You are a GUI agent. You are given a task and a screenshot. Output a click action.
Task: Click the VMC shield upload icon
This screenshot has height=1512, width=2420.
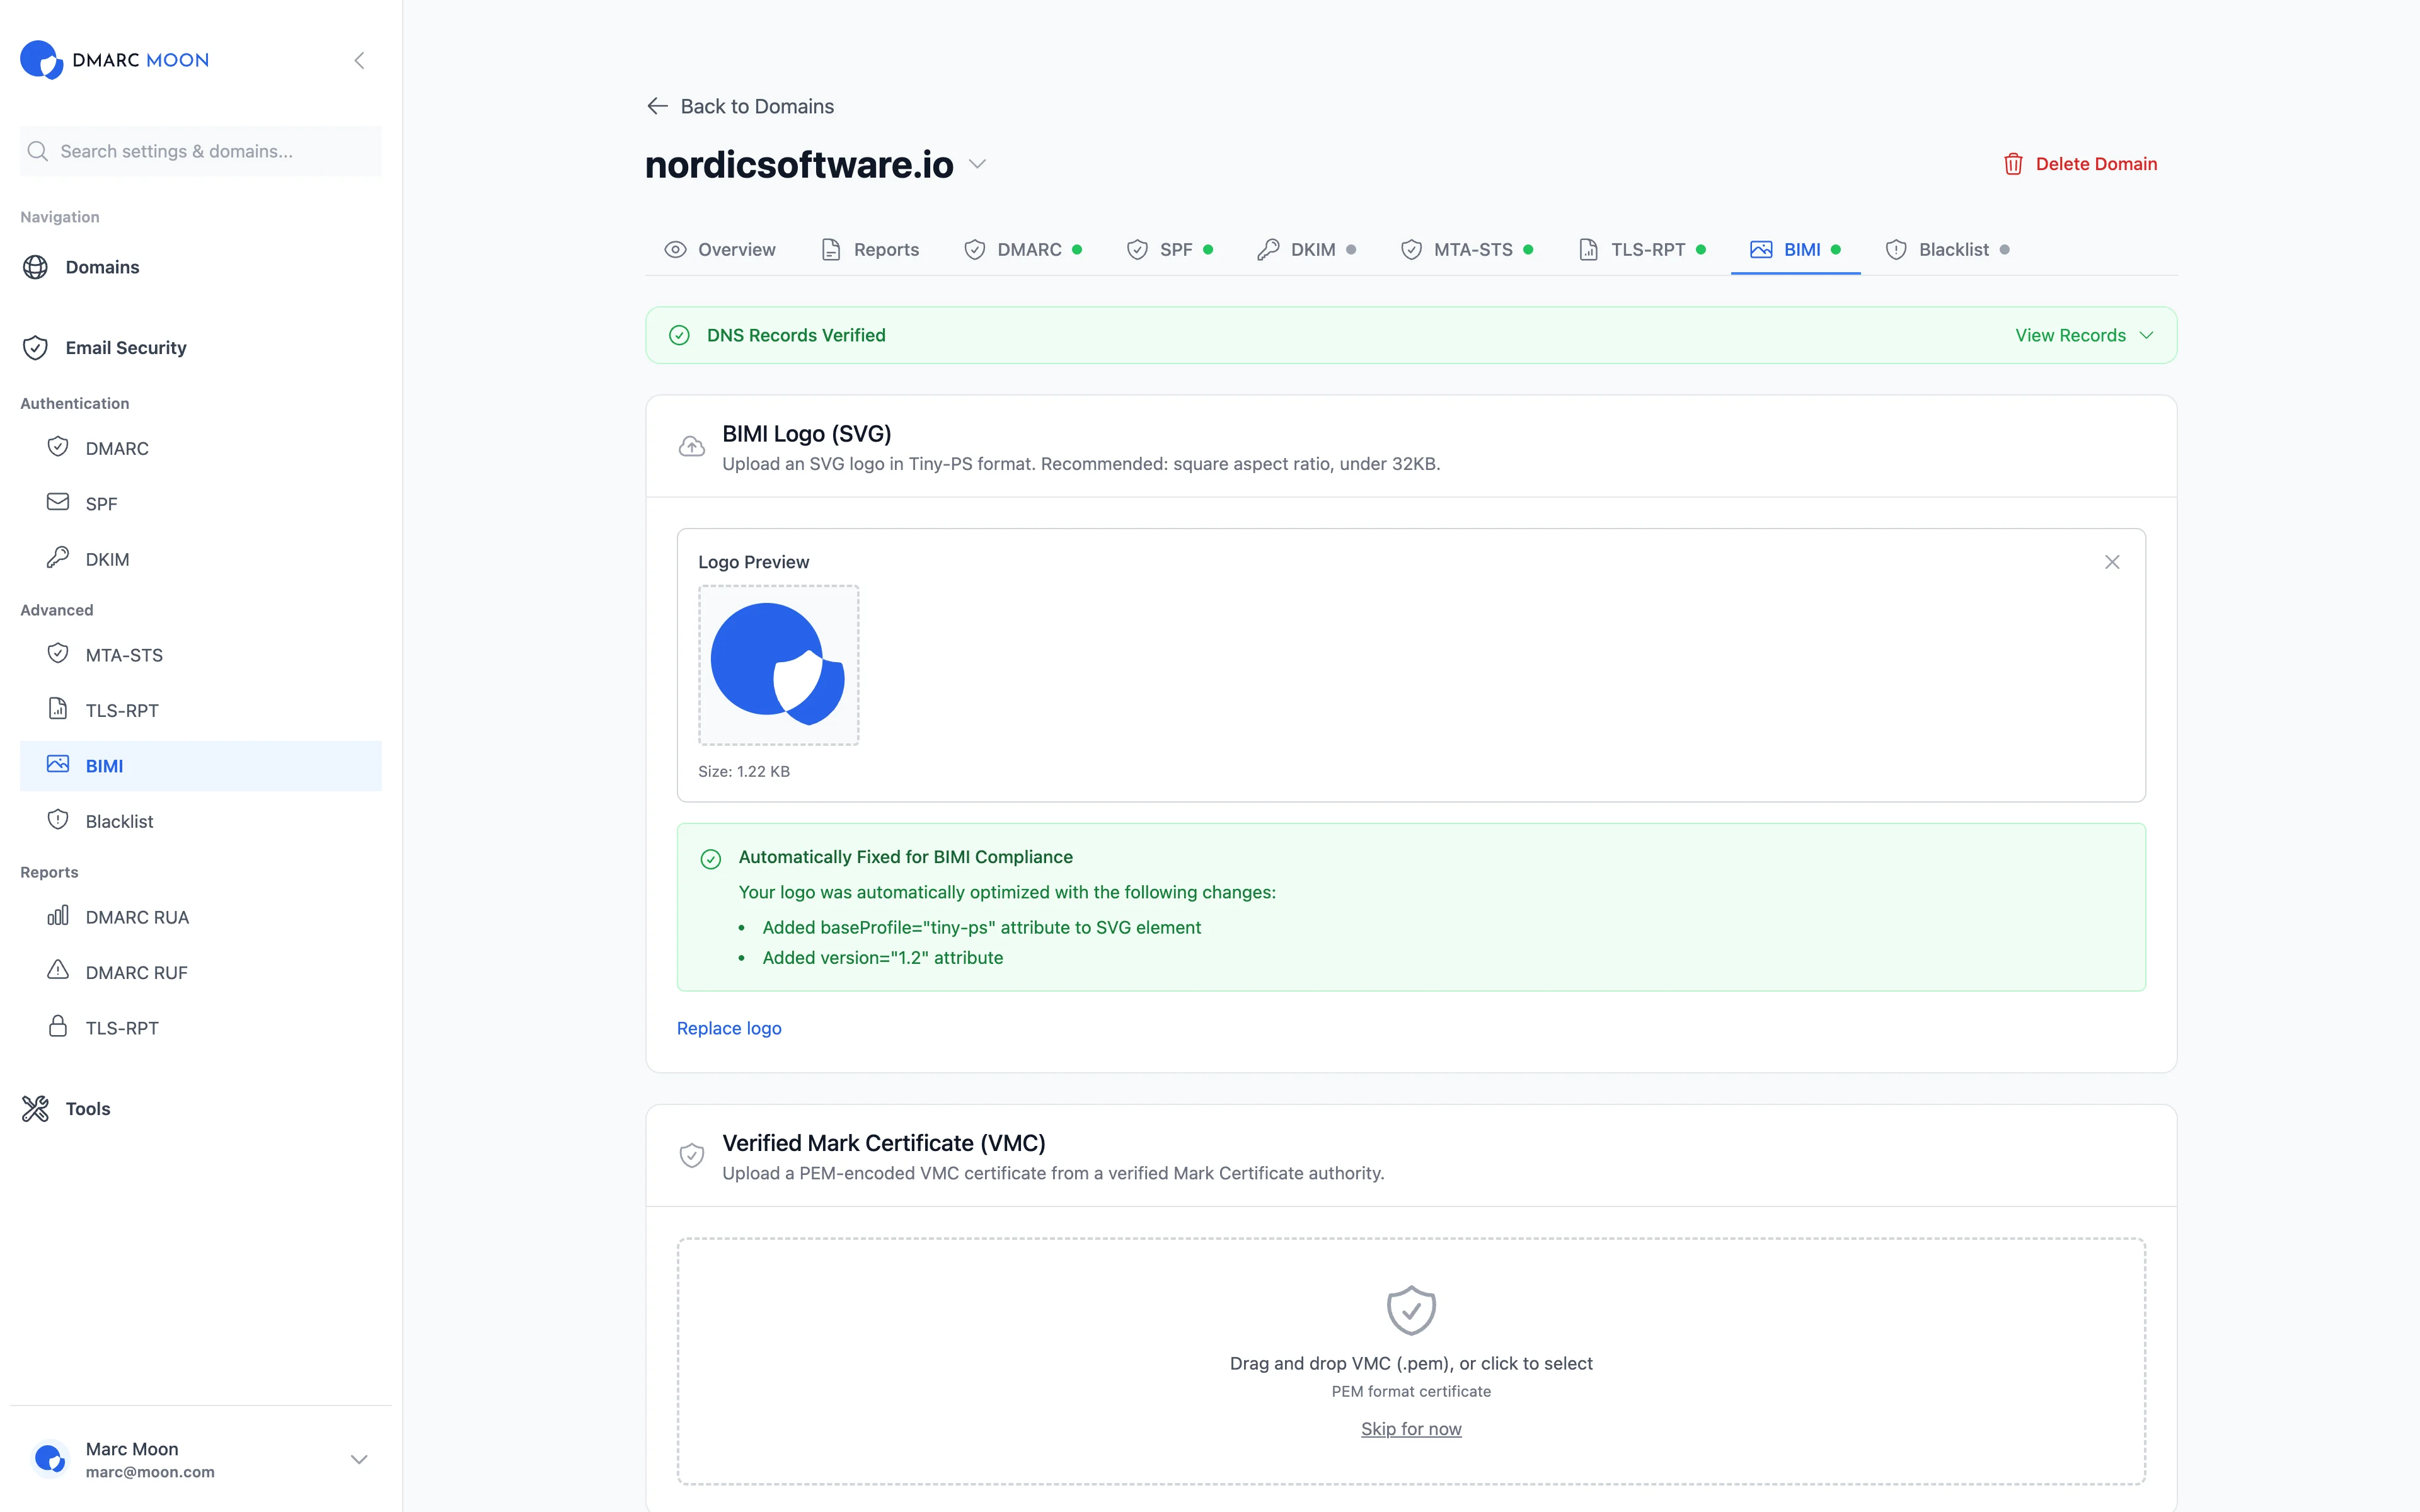[x=1410, y=1310]
